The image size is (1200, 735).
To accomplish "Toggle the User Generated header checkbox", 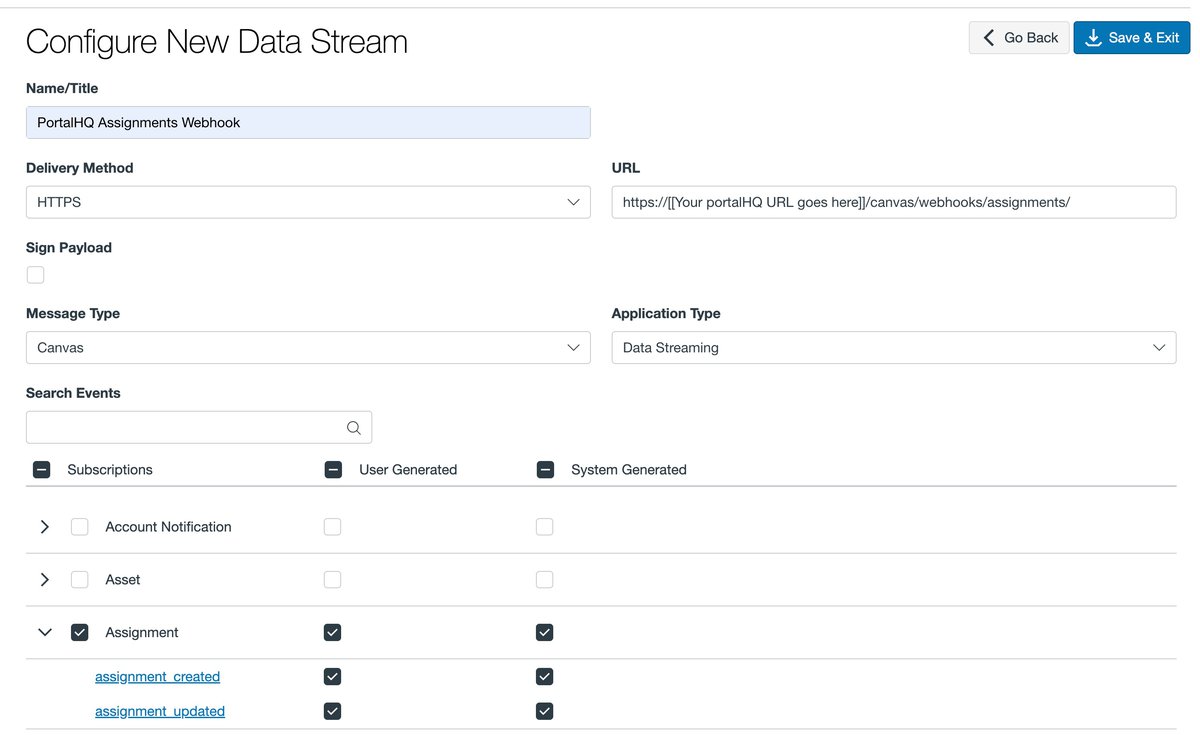I will 333,470.
